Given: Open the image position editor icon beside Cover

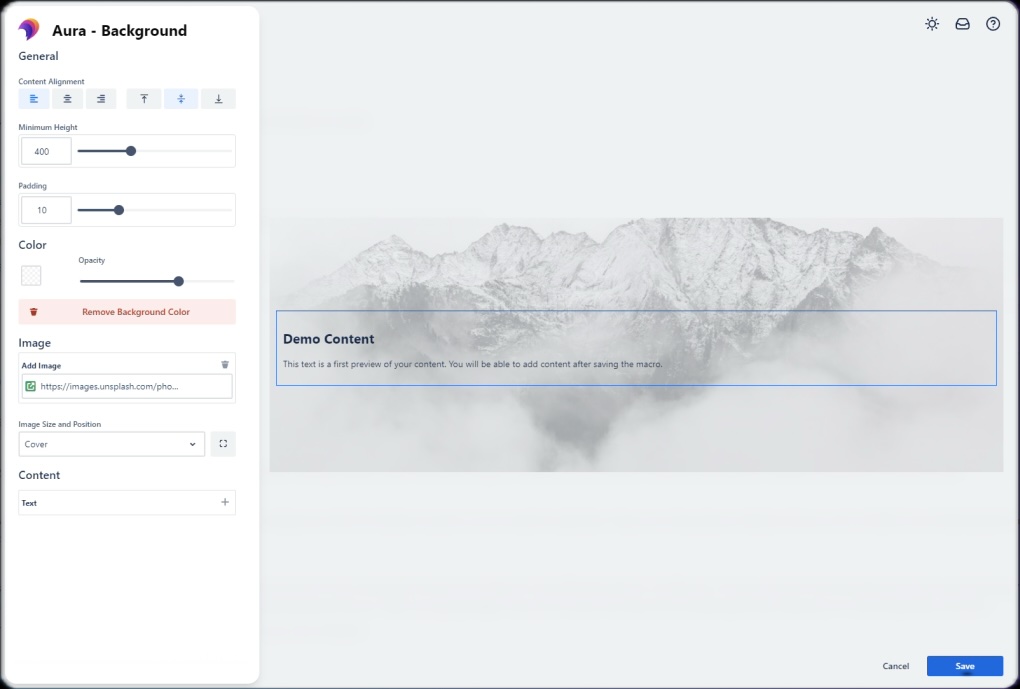Looking at the screenshot, I should pyautogui.click(x=222, y=443).
